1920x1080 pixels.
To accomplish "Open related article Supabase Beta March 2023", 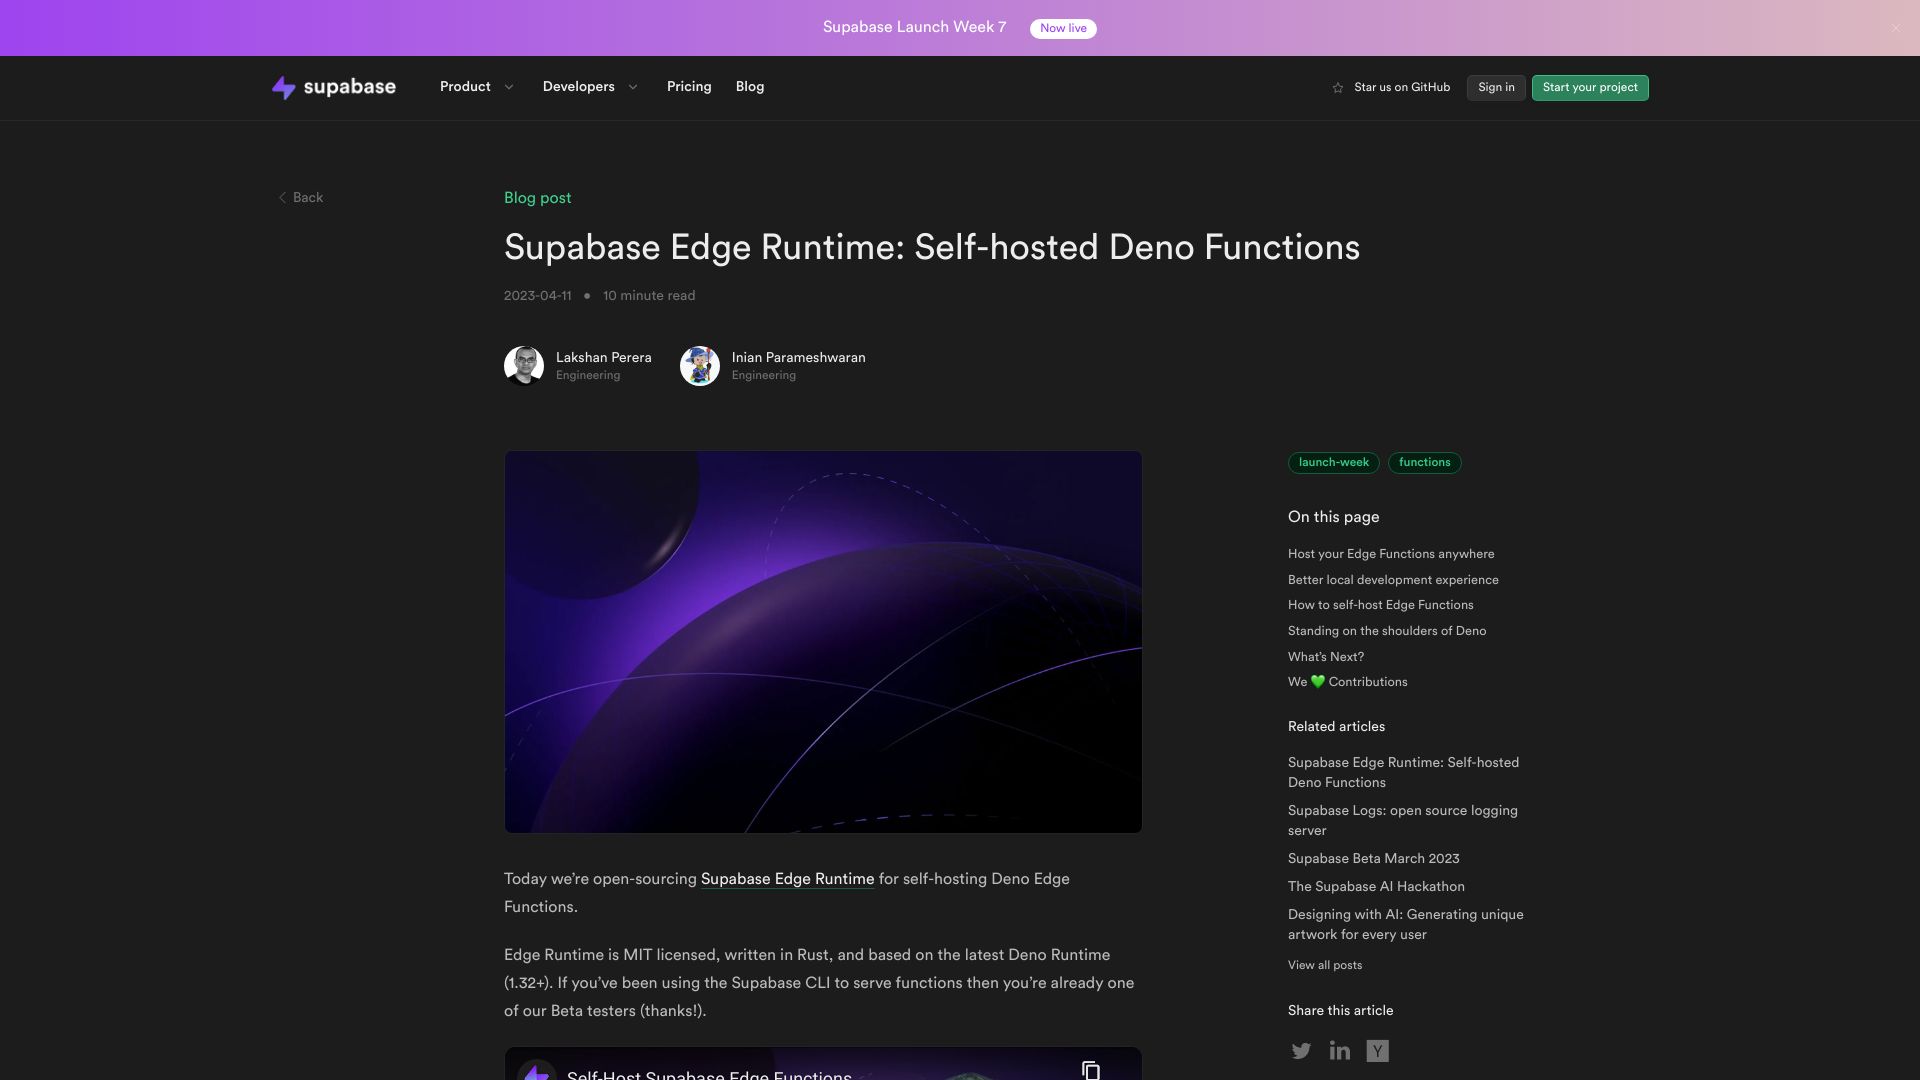I will (1374, 859).
